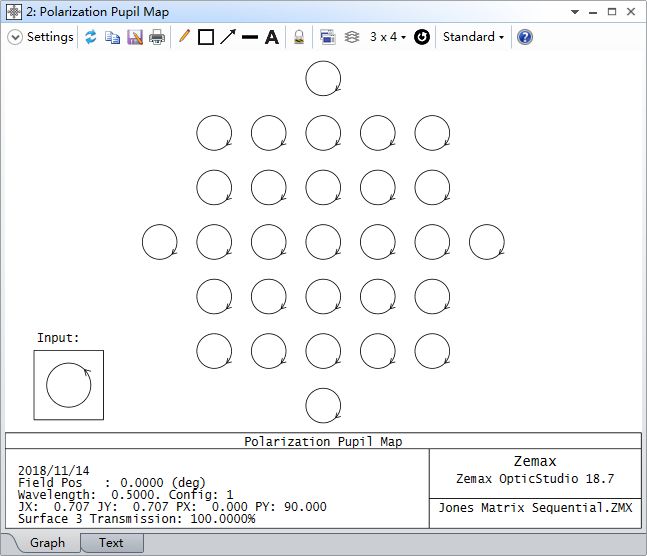Click the Zemax OpticStudio 18.7 text
Image resolution: width=647 pixels, height=556 pixels.
(535, 479)
